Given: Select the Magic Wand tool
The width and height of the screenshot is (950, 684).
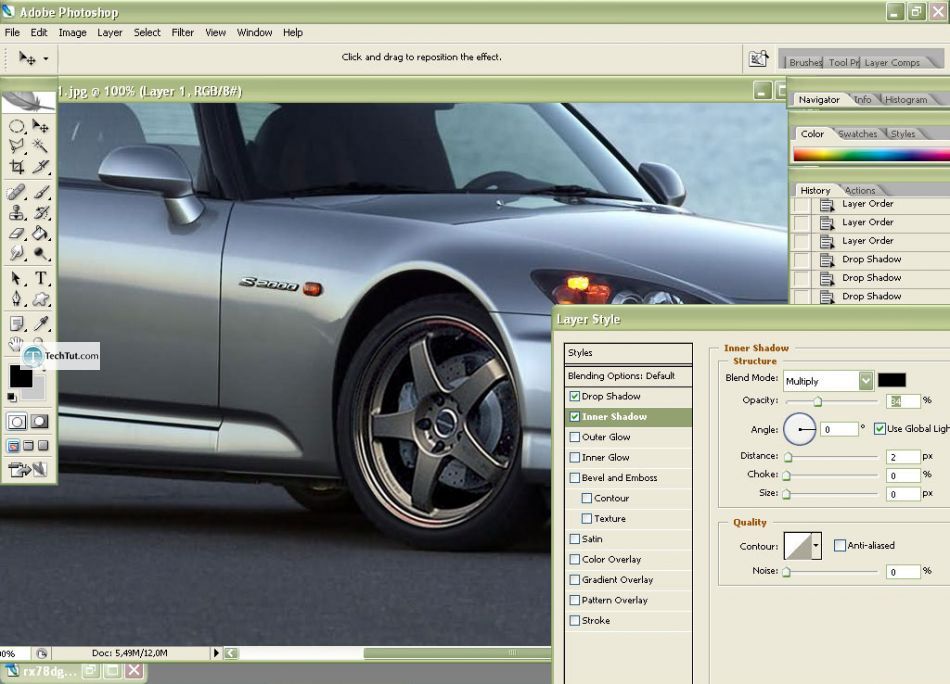Looking at the screenshot, I should coord(40,146).
